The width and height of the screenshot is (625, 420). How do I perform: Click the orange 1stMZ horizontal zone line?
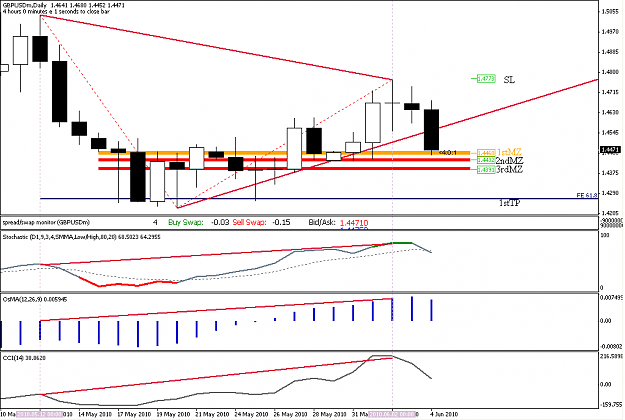284,153
